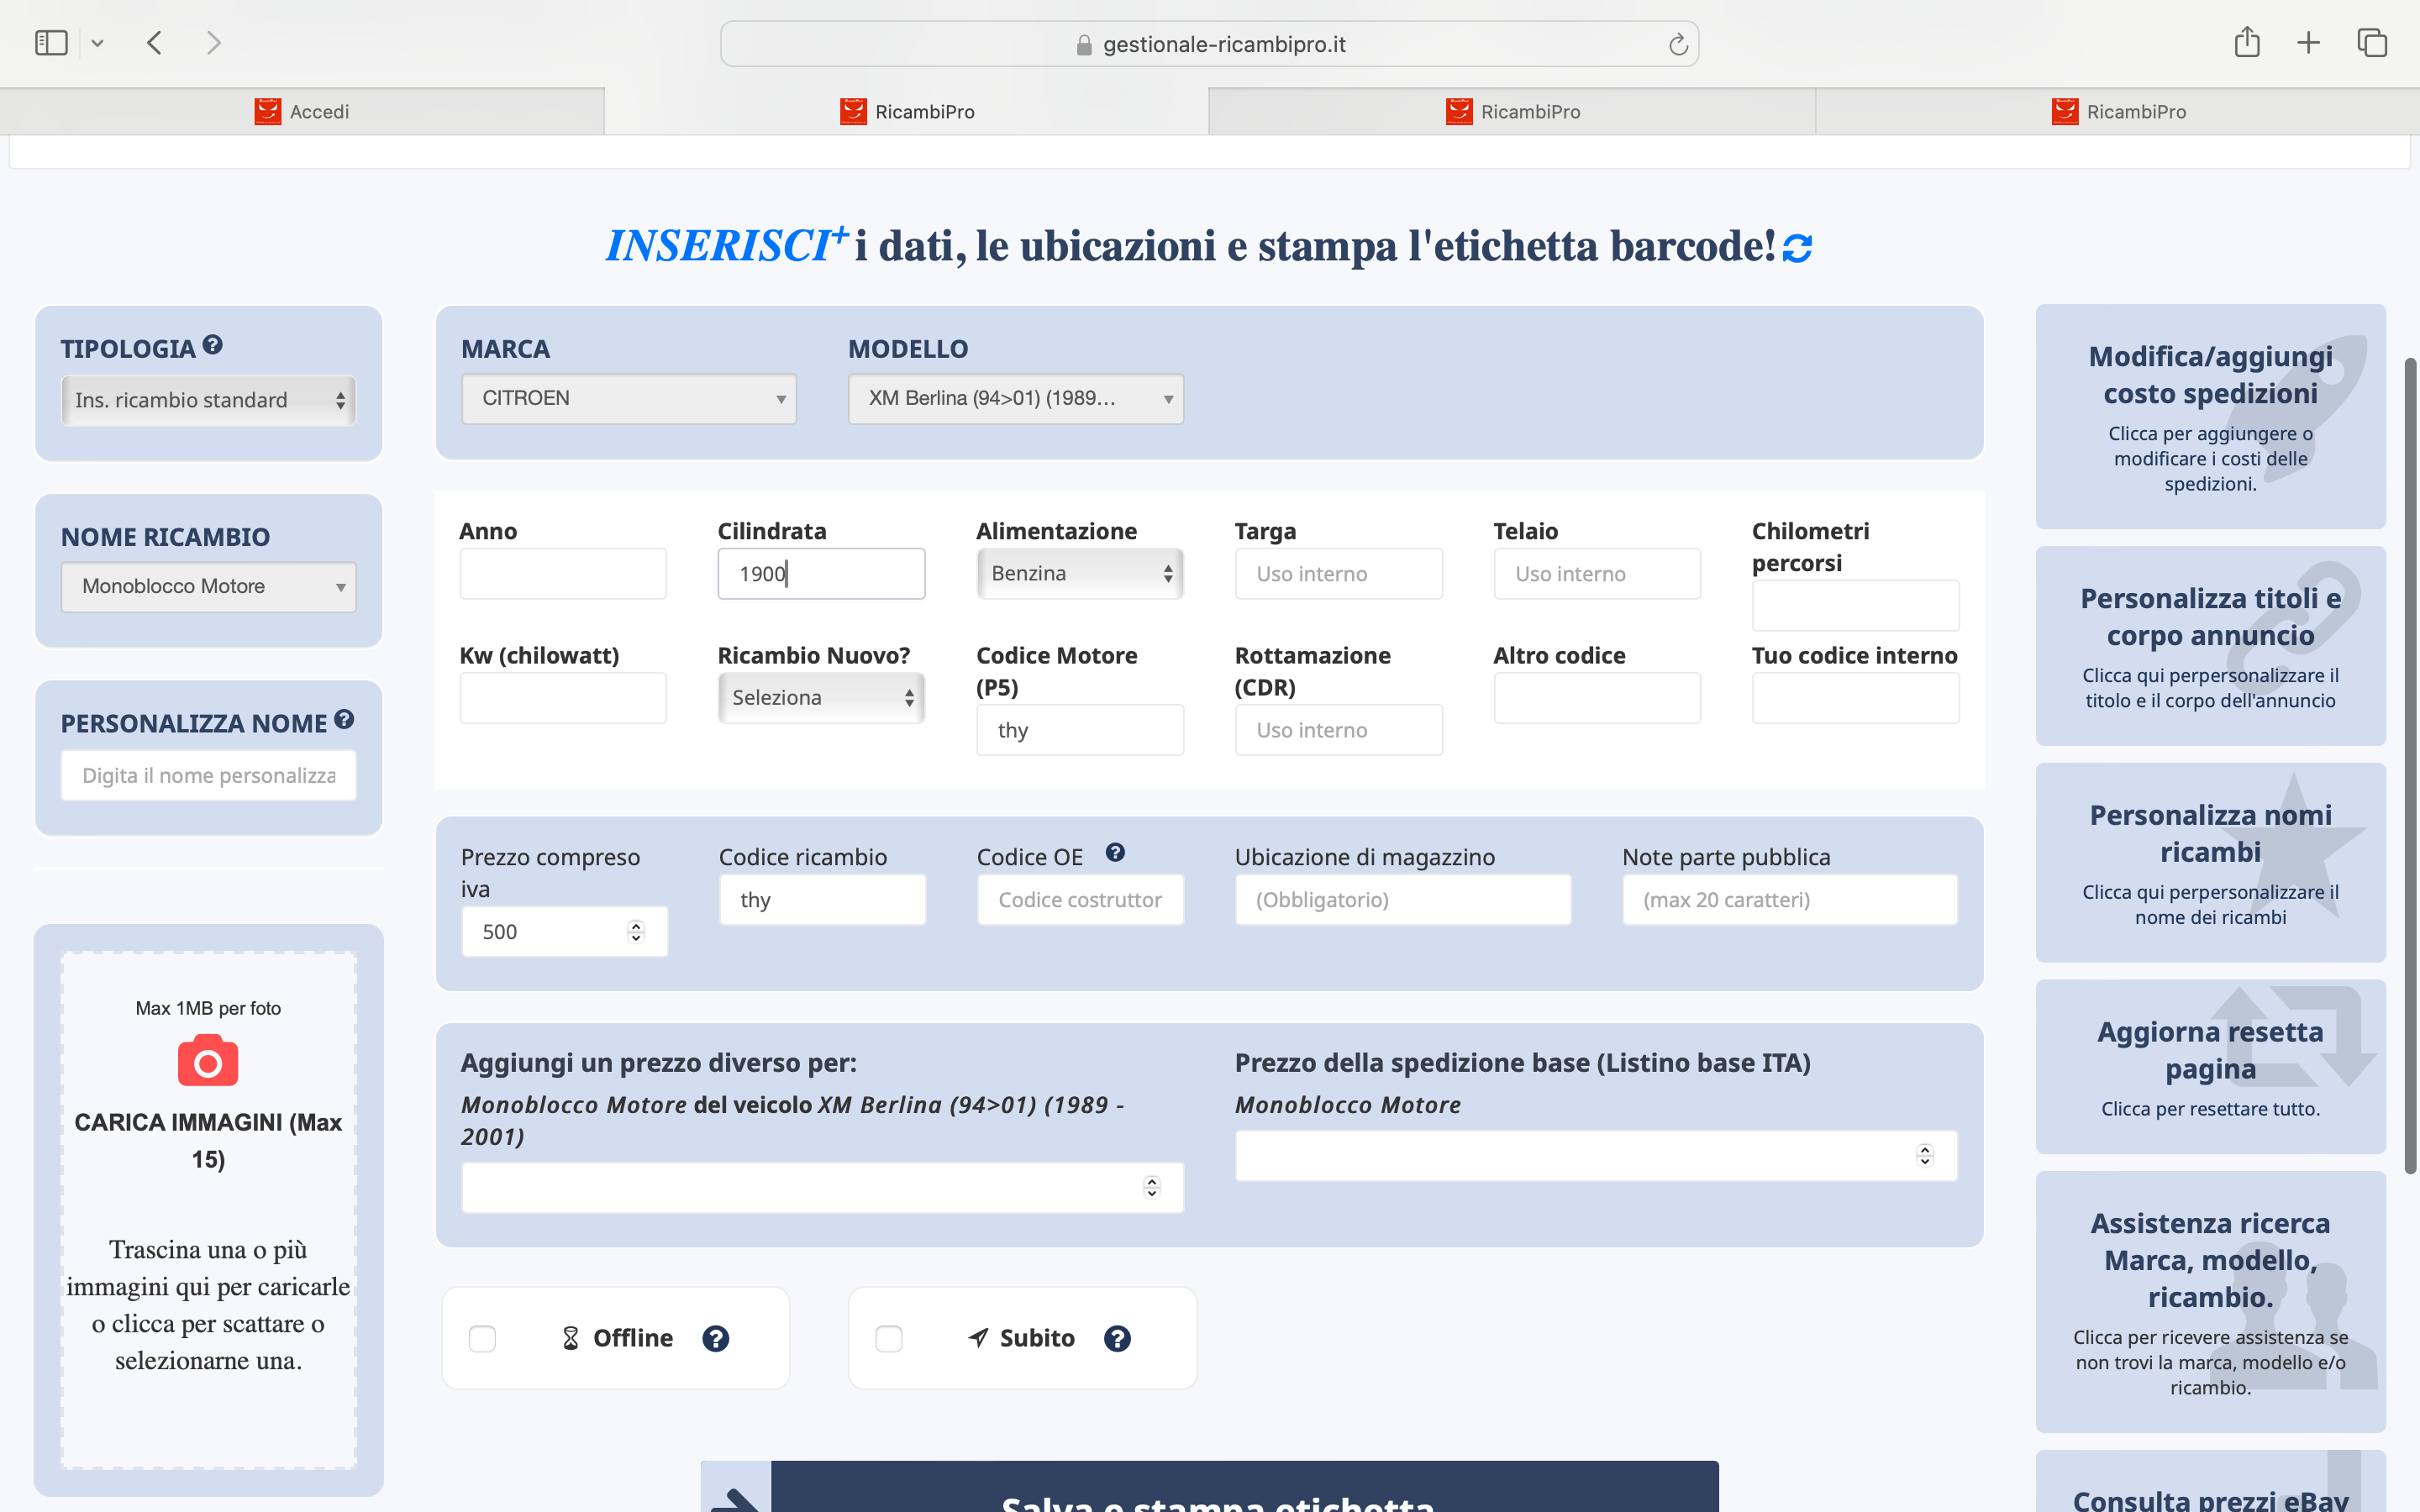2420x1512 pixels.
Task: Click Modifica/aggiungi costo spedizioni card
Action: pyautogui.click(x=2210, y=417)
